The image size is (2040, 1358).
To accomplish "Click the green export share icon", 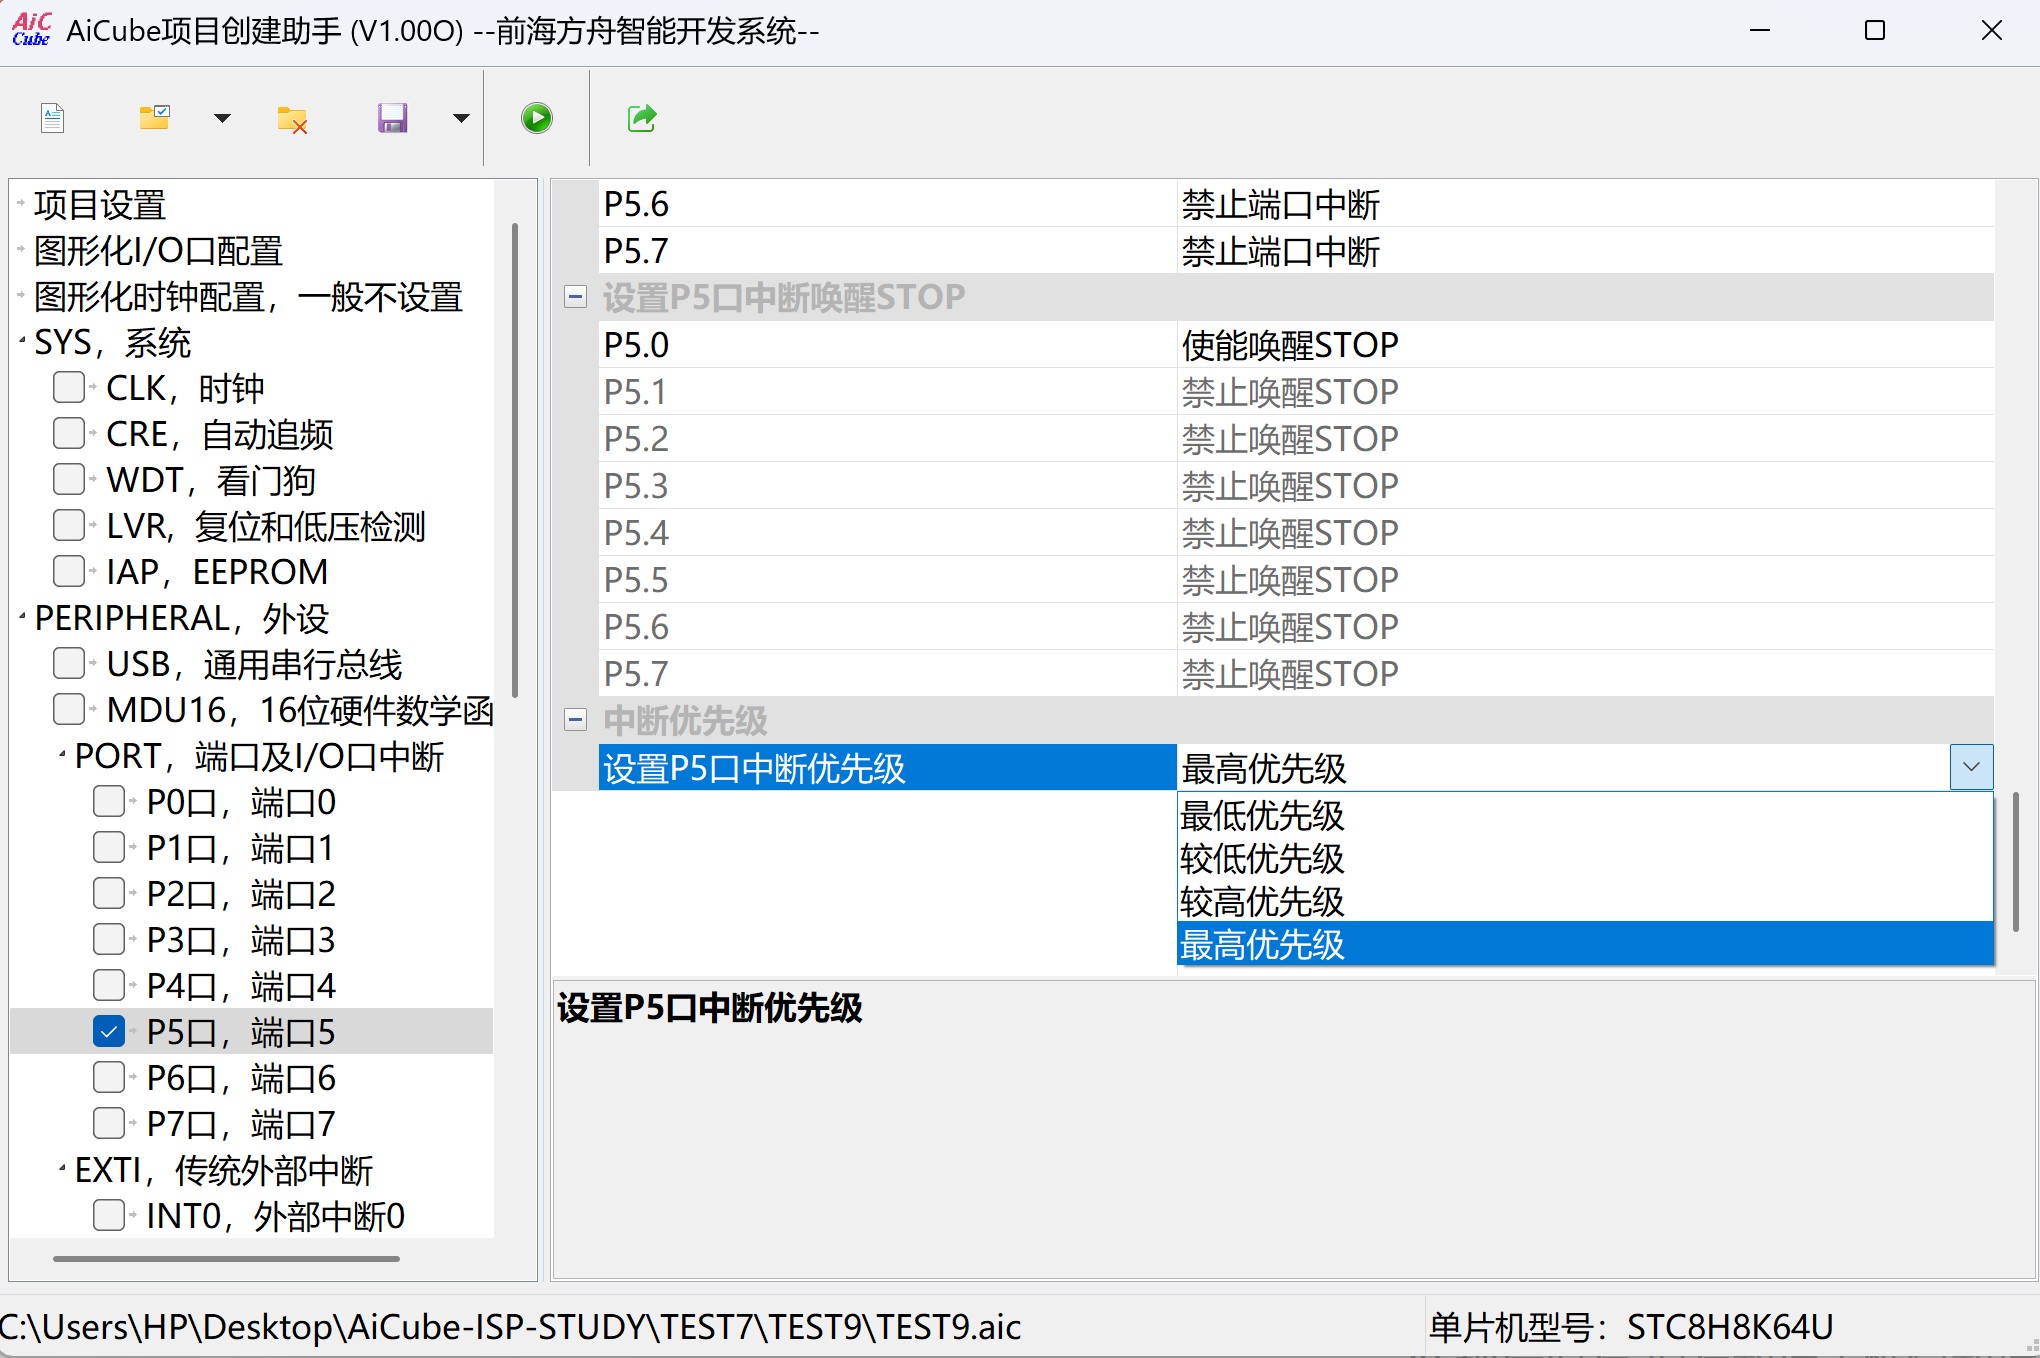I will 642,118.
